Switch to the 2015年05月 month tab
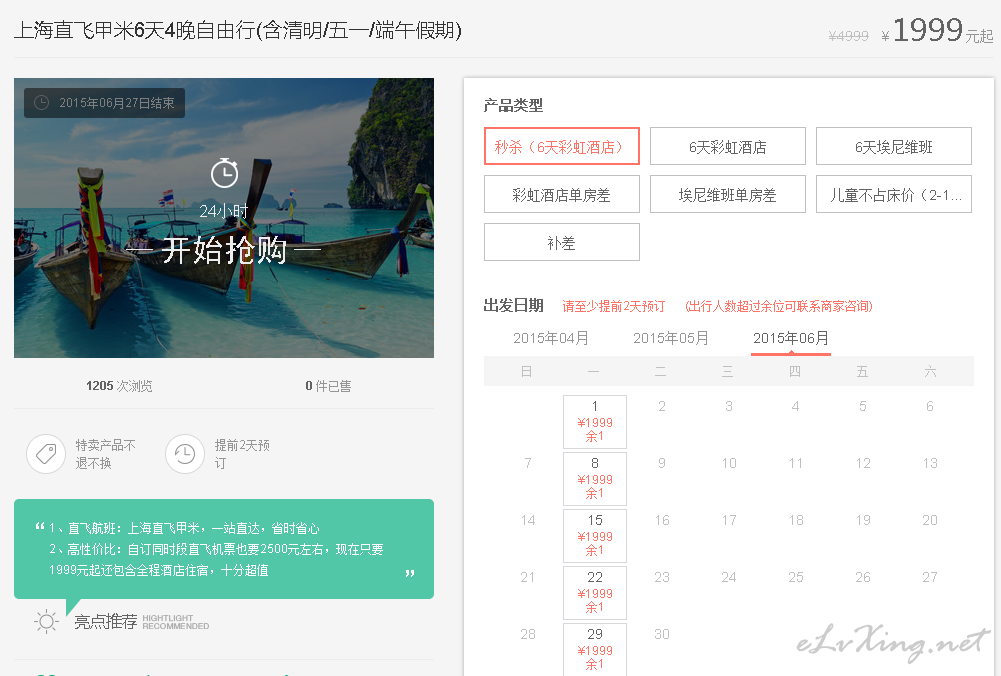 point(671,338)
